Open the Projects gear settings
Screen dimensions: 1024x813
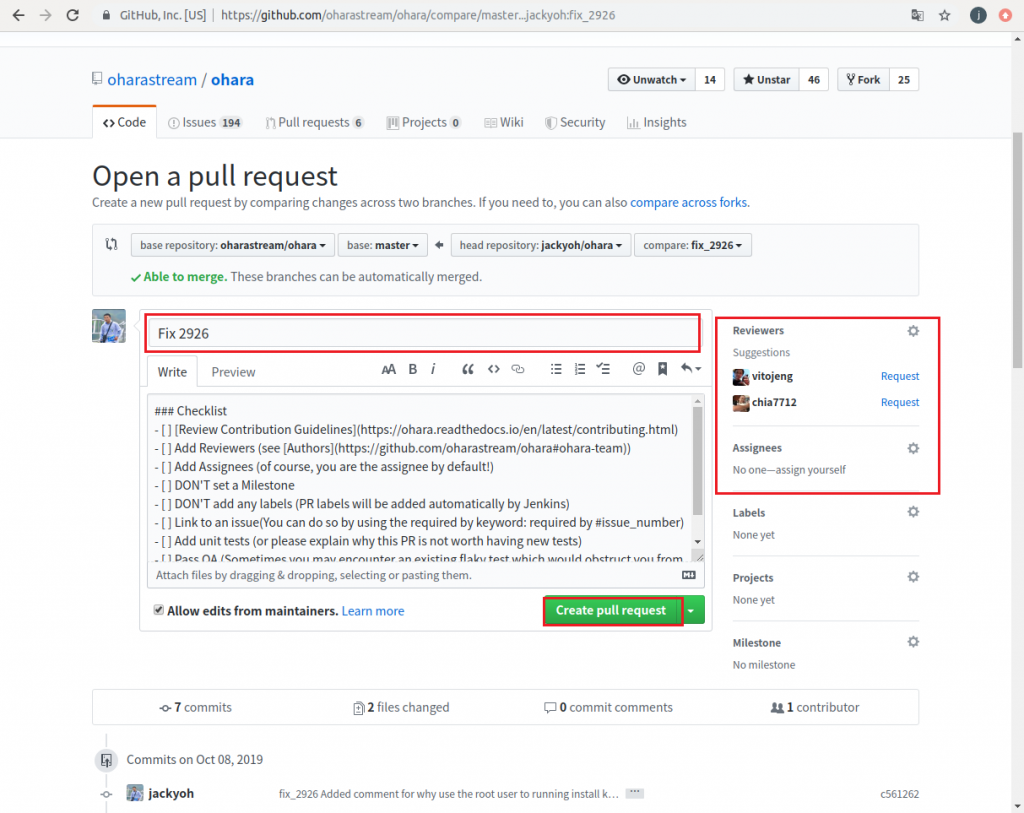coord(913,577)
